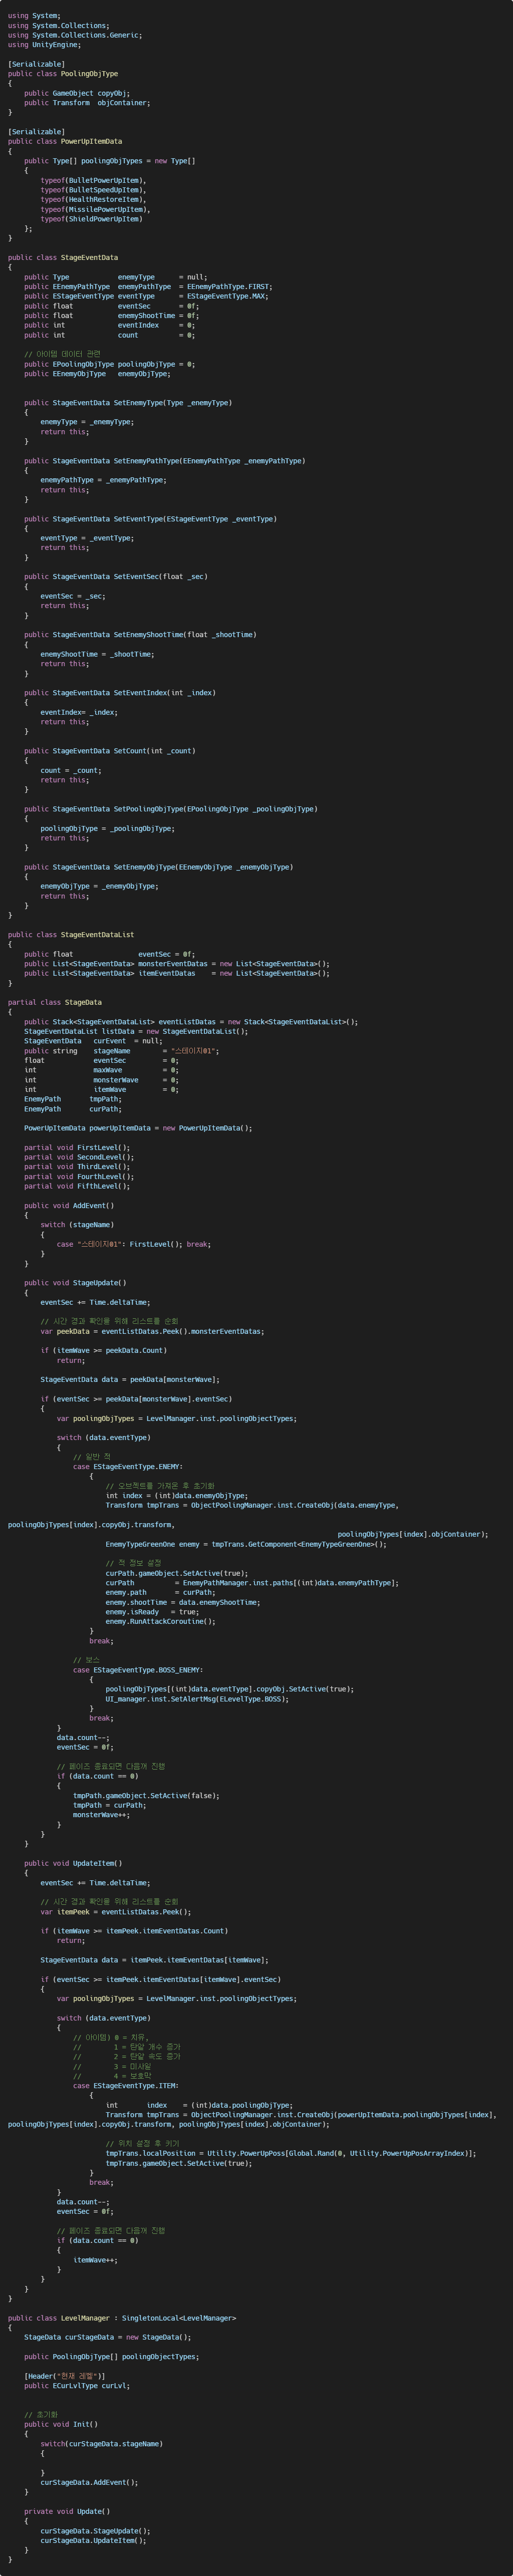This screenshot has height=2576, width=513.
Task: Click the "curStageData.AddEvent();" line
Action: pos(89,2483)
